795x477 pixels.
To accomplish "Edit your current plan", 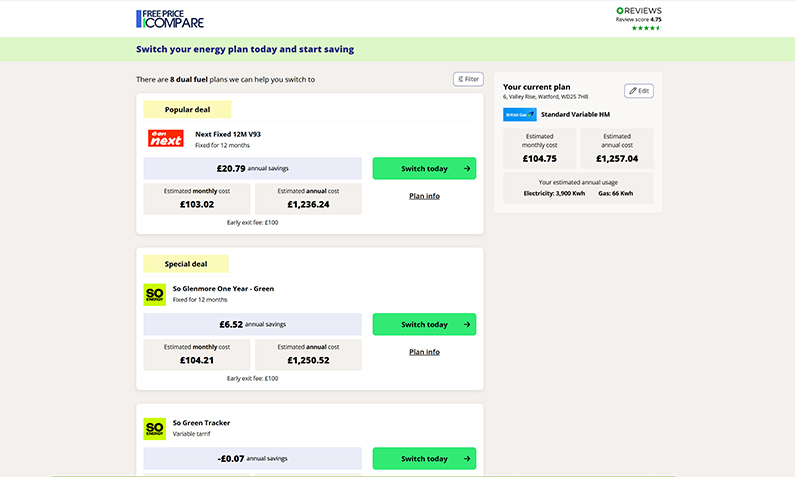I will point(639,91).
